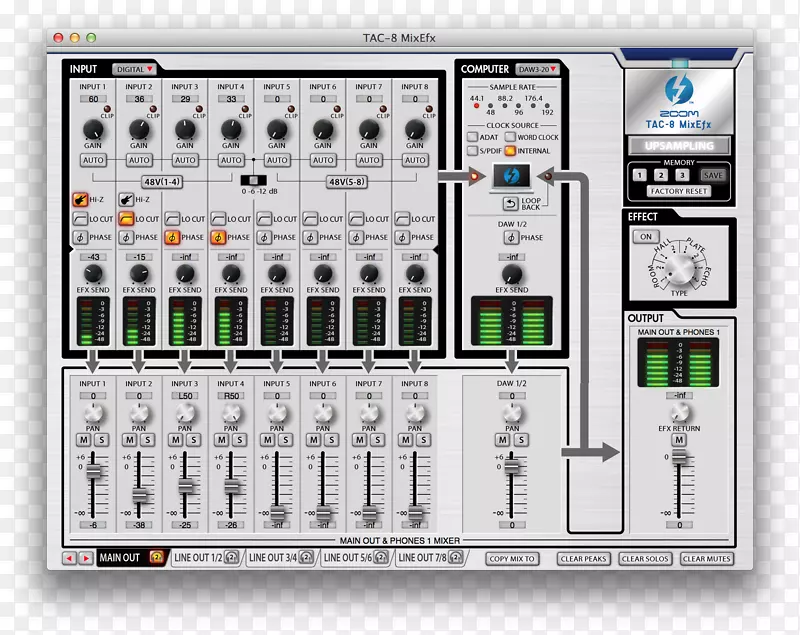Click the Clear Mutes button

pyautogui.click(x=707, y=558)
